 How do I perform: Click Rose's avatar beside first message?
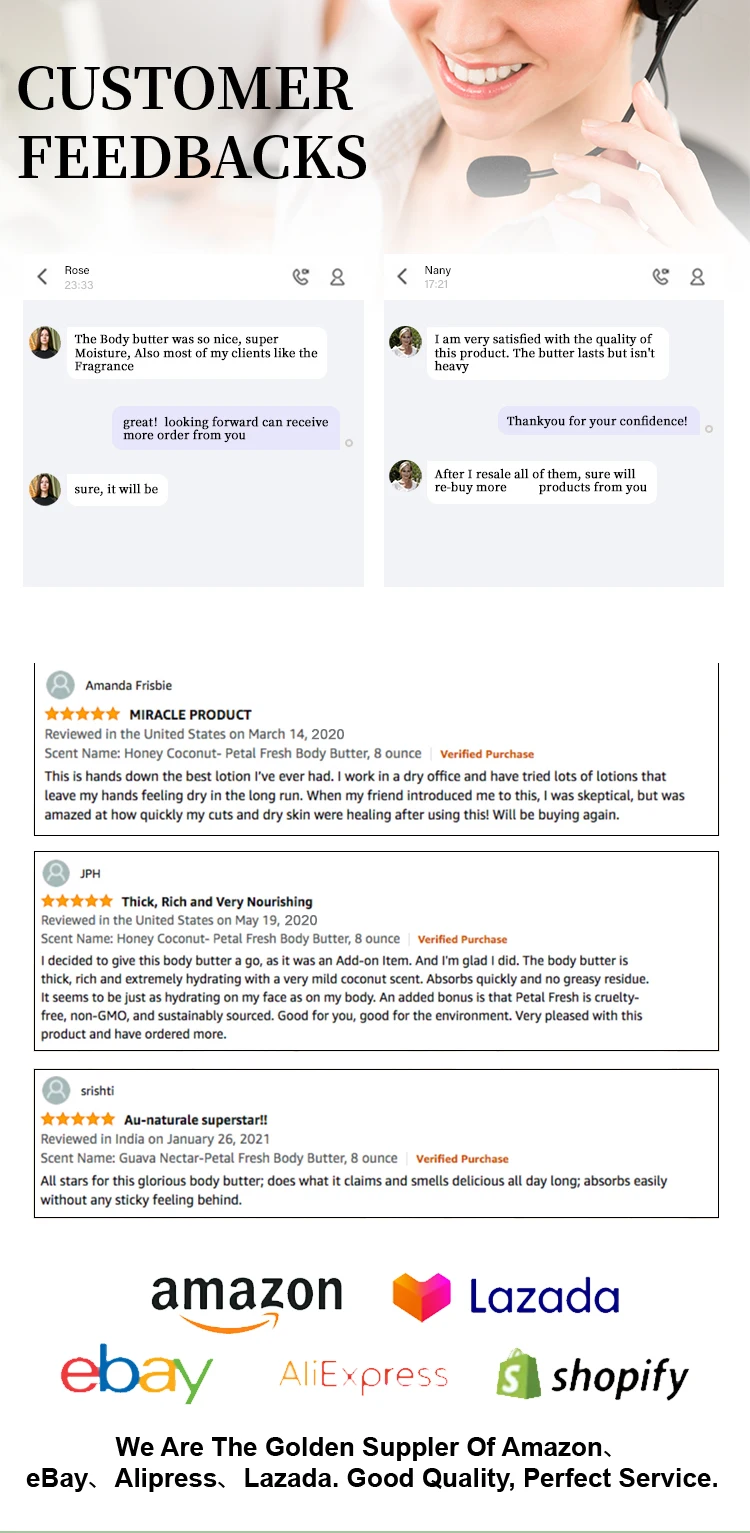[45, 342]
